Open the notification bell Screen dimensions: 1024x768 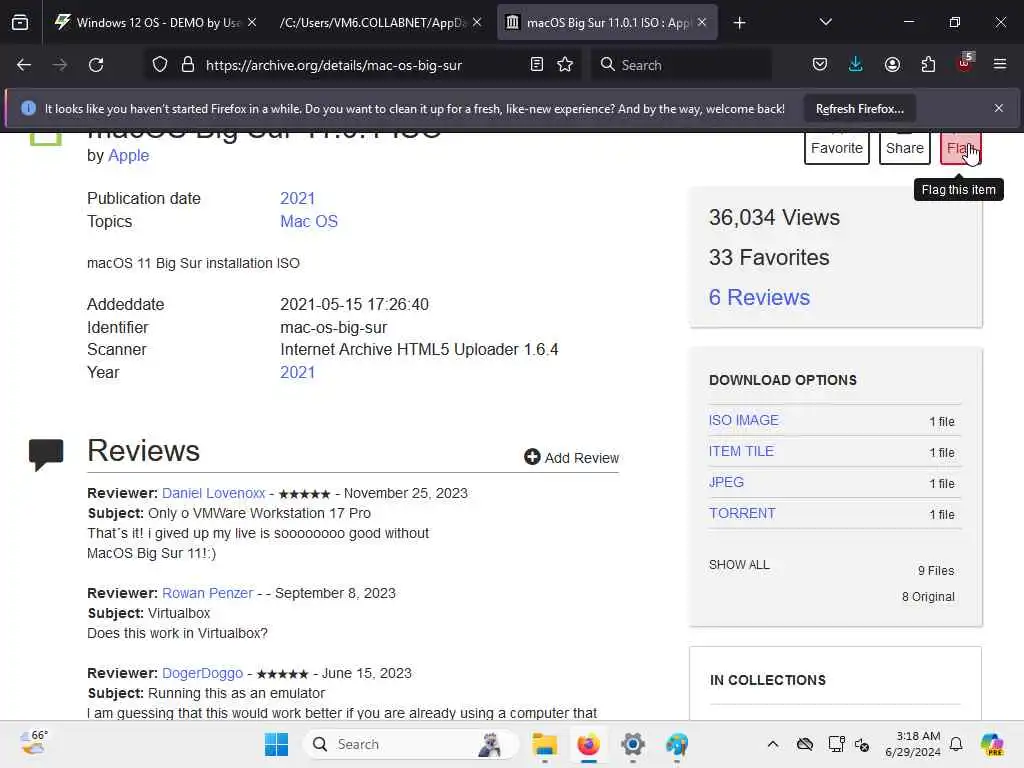click(x=956, y=744)
